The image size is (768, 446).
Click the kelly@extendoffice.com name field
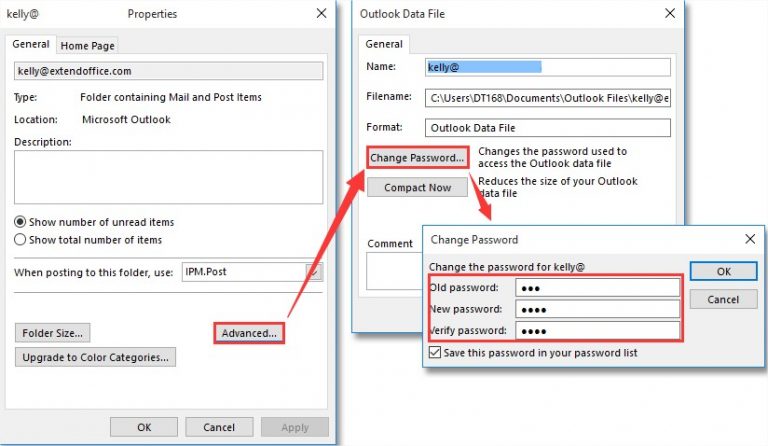[168, 71]
